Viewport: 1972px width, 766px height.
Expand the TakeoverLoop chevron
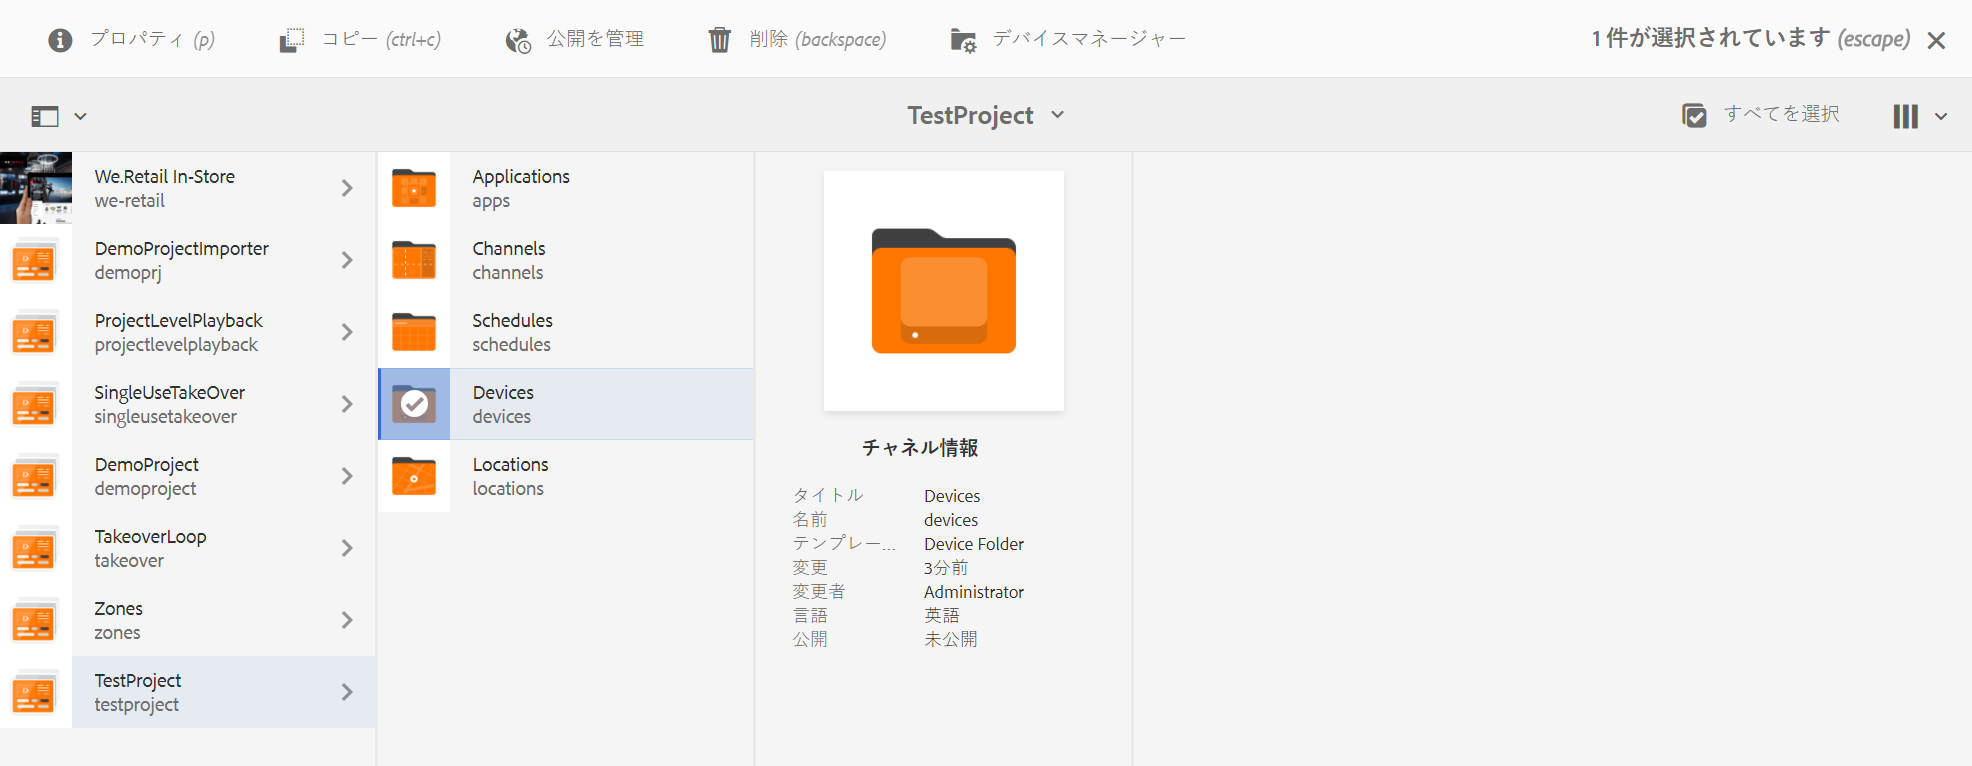[x=347, y=548]
